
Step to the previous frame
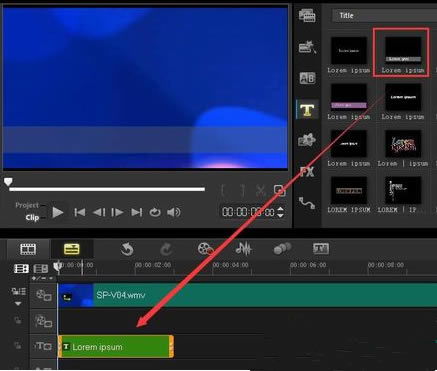pos(99,212)
